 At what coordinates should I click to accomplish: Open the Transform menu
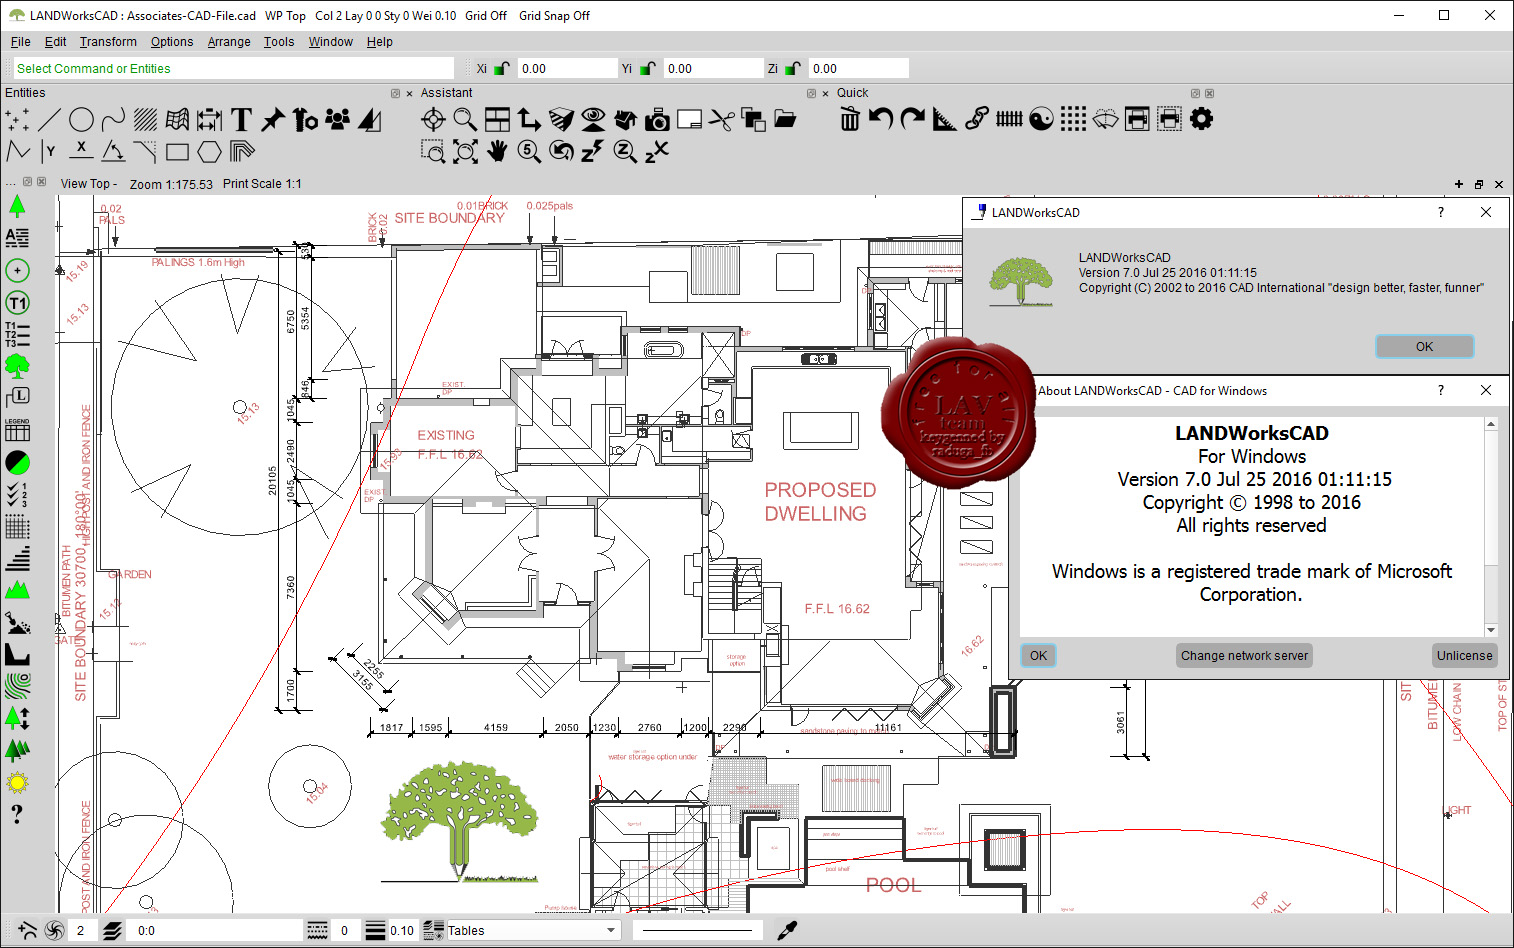pyautogui.click(x=108, y=42)
